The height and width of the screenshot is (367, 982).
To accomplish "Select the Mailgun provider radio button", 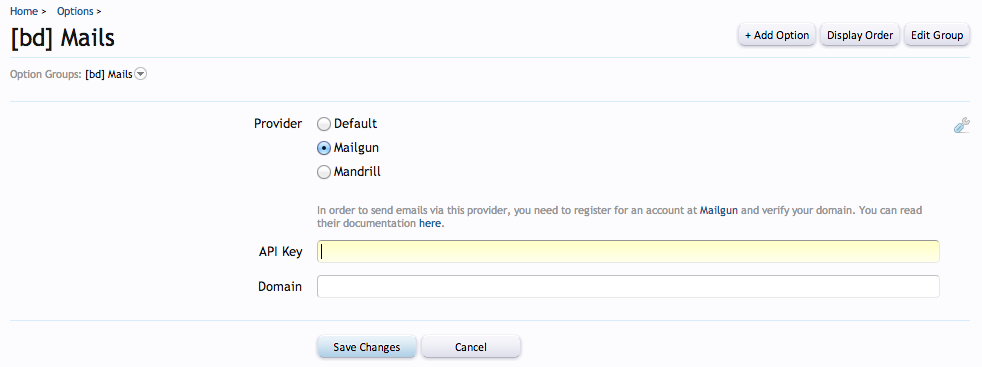I will pos(324,148).
